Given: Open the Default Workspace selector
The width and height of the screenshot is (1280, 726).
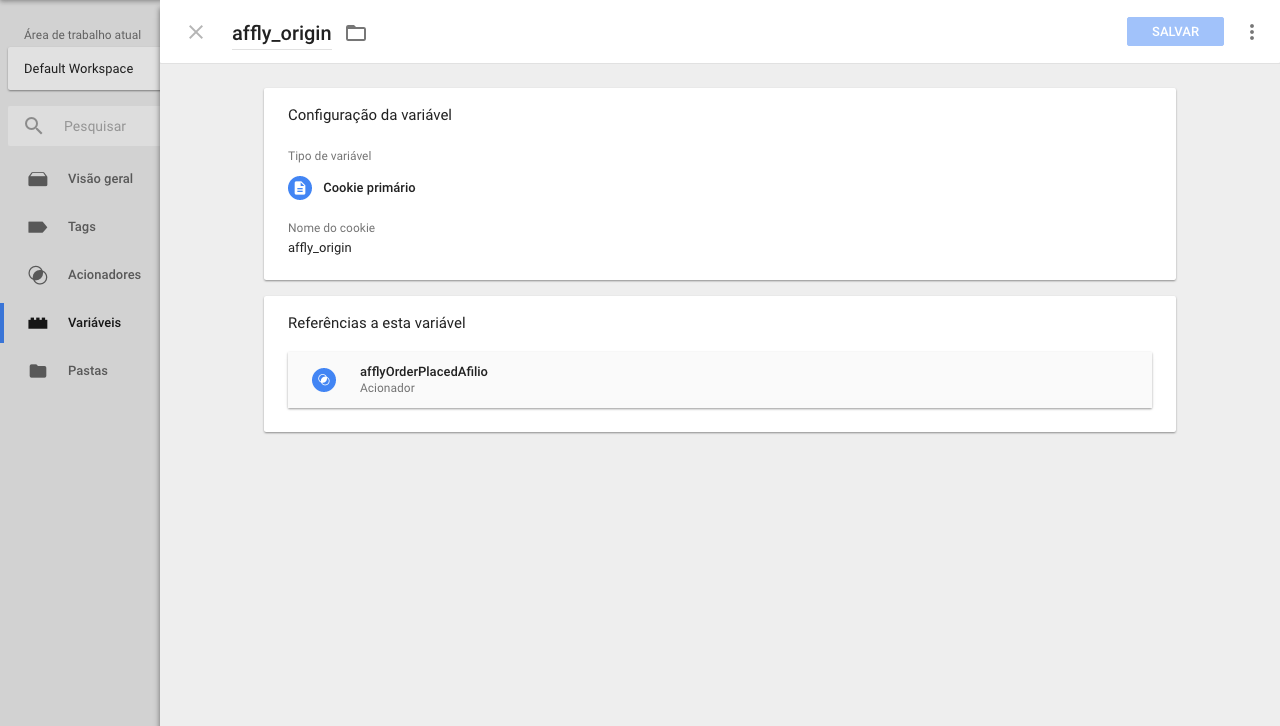Looking at the screenshot, I should pos(79,69).
